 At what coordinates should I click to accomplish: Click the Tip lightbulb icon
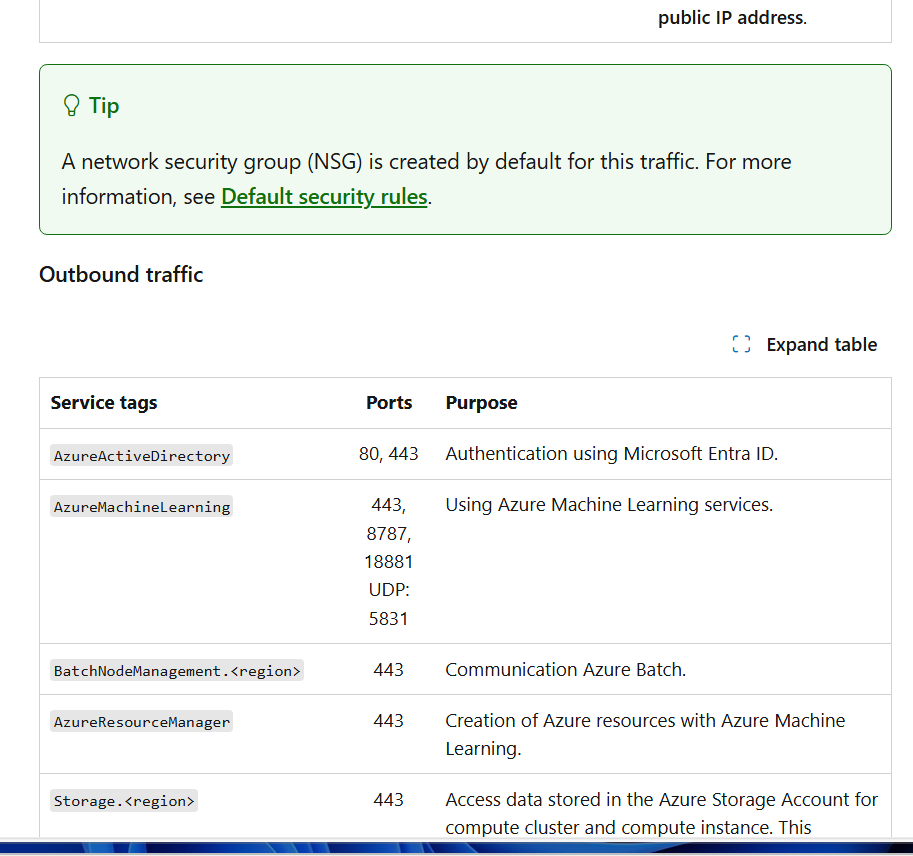(x=71, y=106)
